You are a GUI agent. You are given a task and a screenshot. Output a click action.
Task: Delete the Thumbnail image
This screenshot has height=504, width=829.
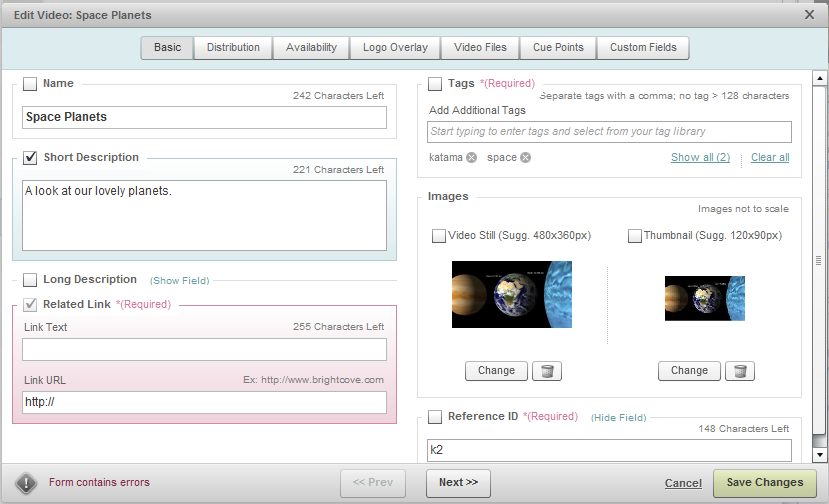[740, 371]
